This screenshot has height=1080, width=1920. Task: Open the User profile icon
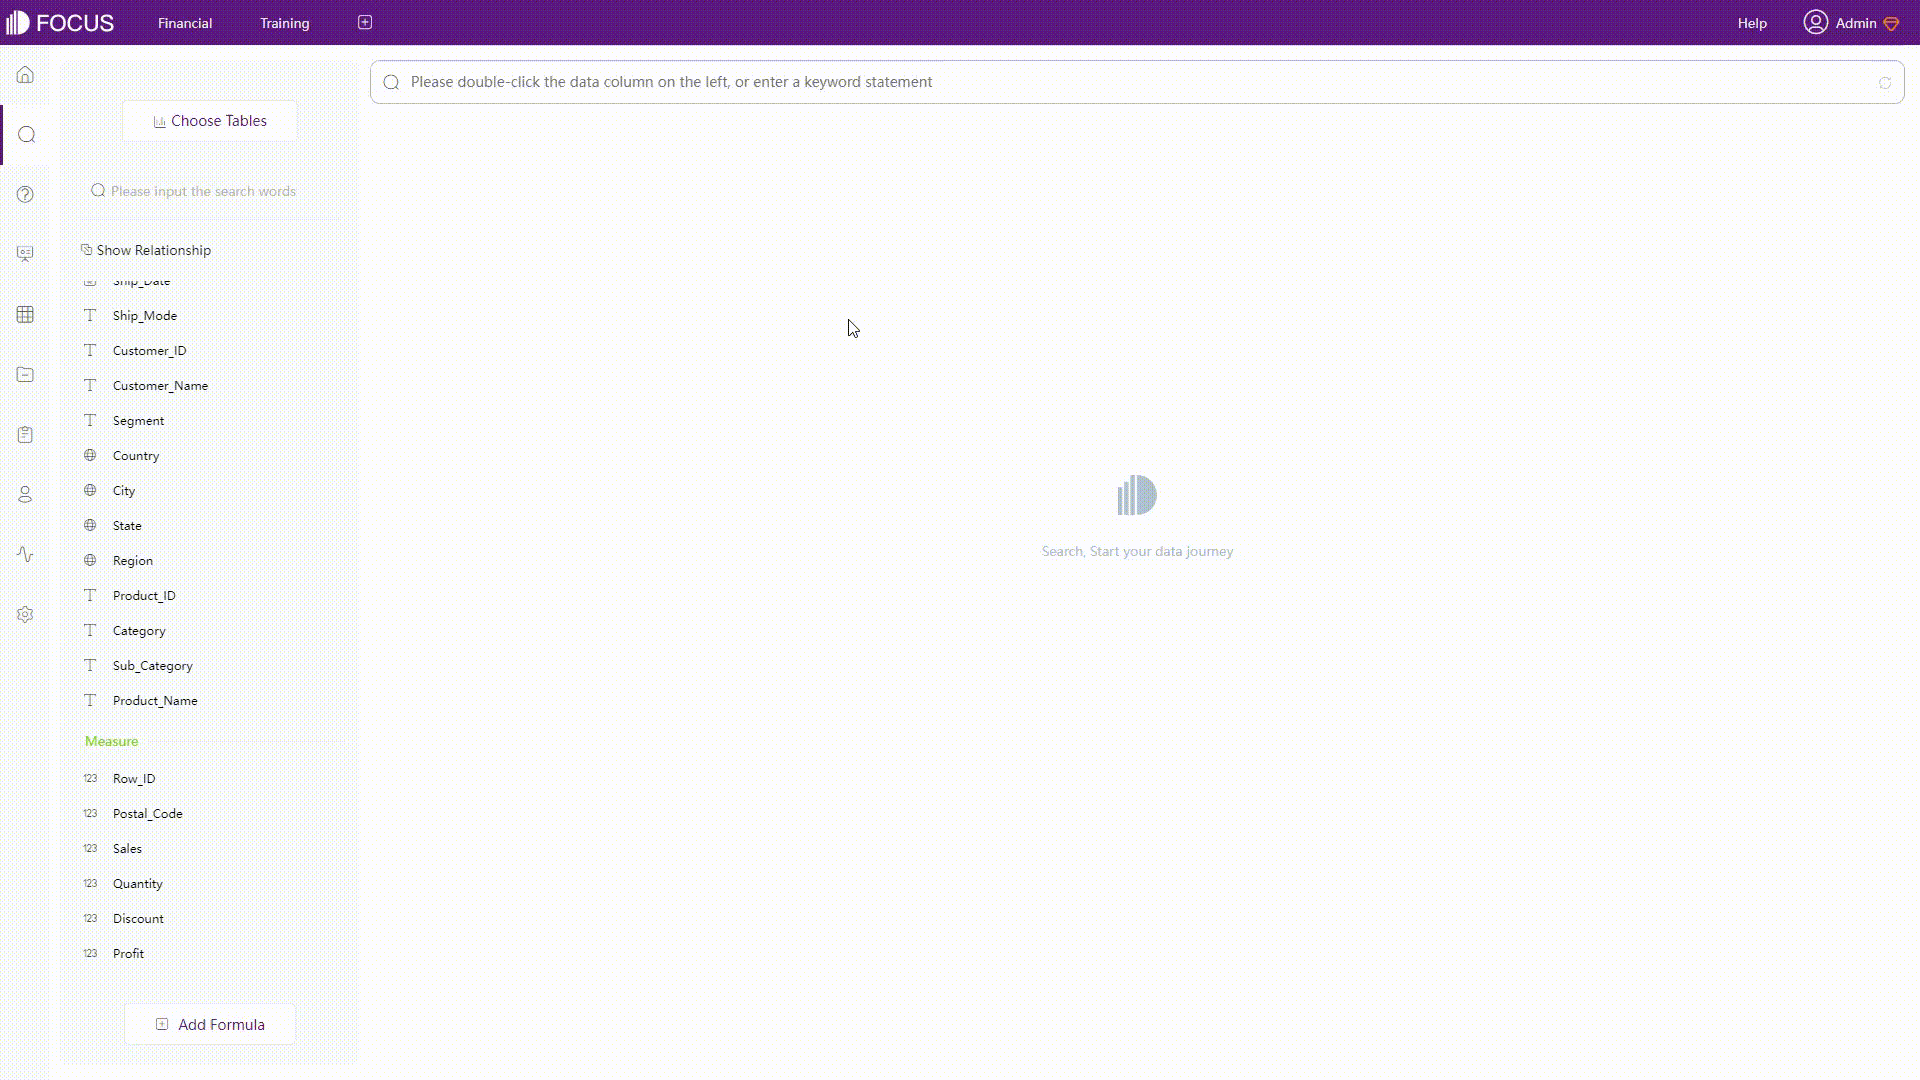1817,22
